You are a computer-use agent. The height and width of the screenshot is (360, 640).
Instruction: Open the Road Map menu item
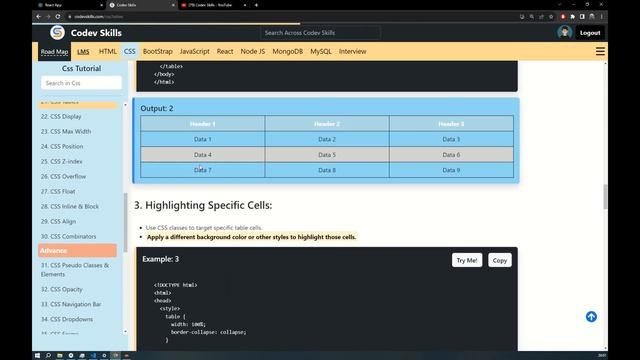(x=54, y=51)
